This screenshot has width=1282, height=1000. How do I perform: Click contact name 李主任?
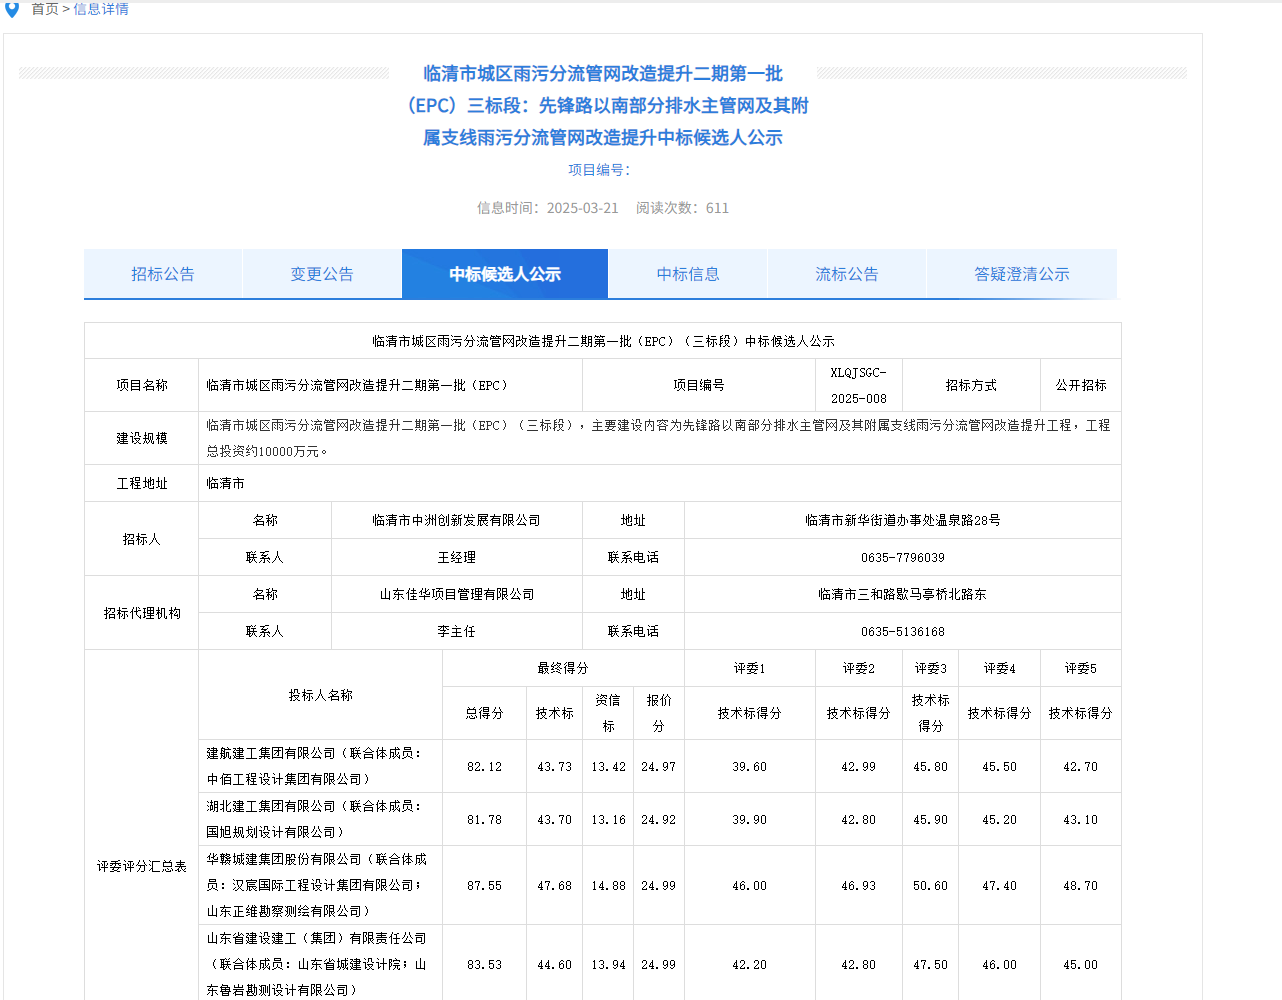pos(457,631)
